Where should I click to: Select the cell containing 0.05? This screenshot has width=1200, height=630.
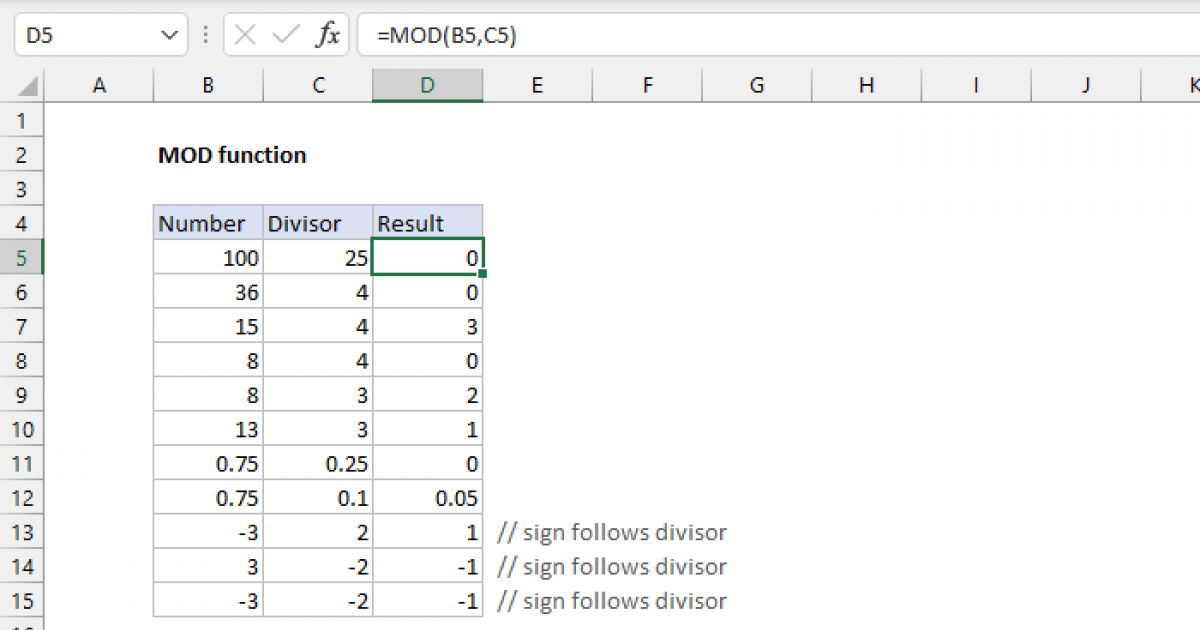click(428, 498)
